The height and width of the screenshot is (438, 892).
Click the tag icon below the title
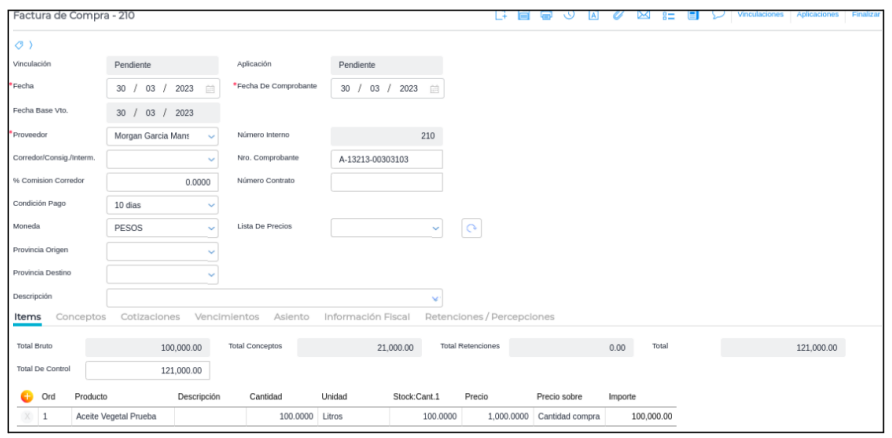pyautogui.click(x=19, y=45)
